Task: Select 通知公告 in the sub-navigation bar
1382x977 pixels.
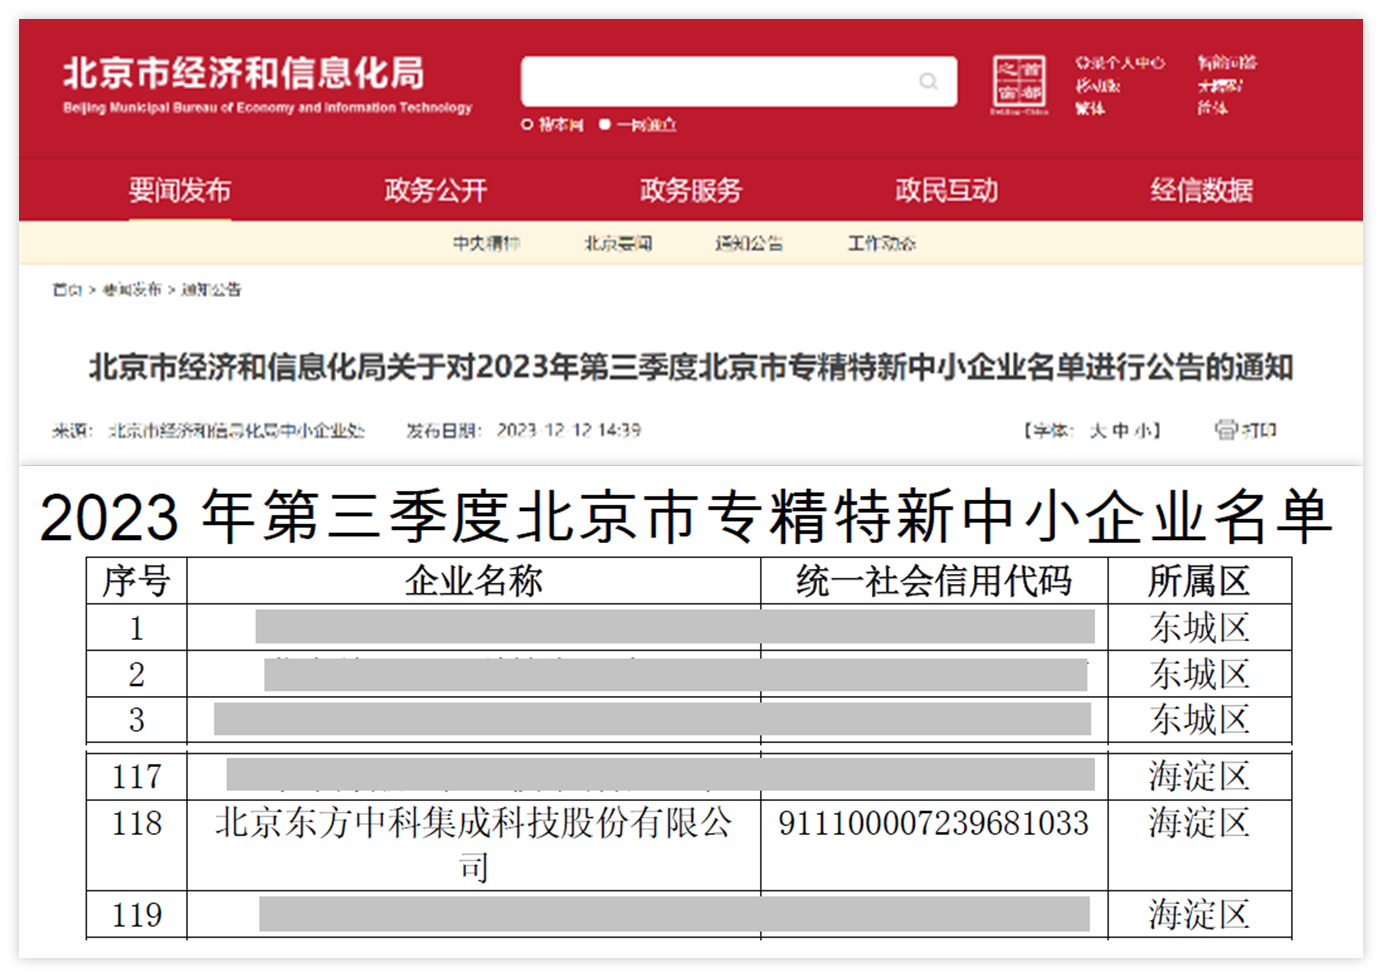Action: pyautogui.click(x=749, y=243)
